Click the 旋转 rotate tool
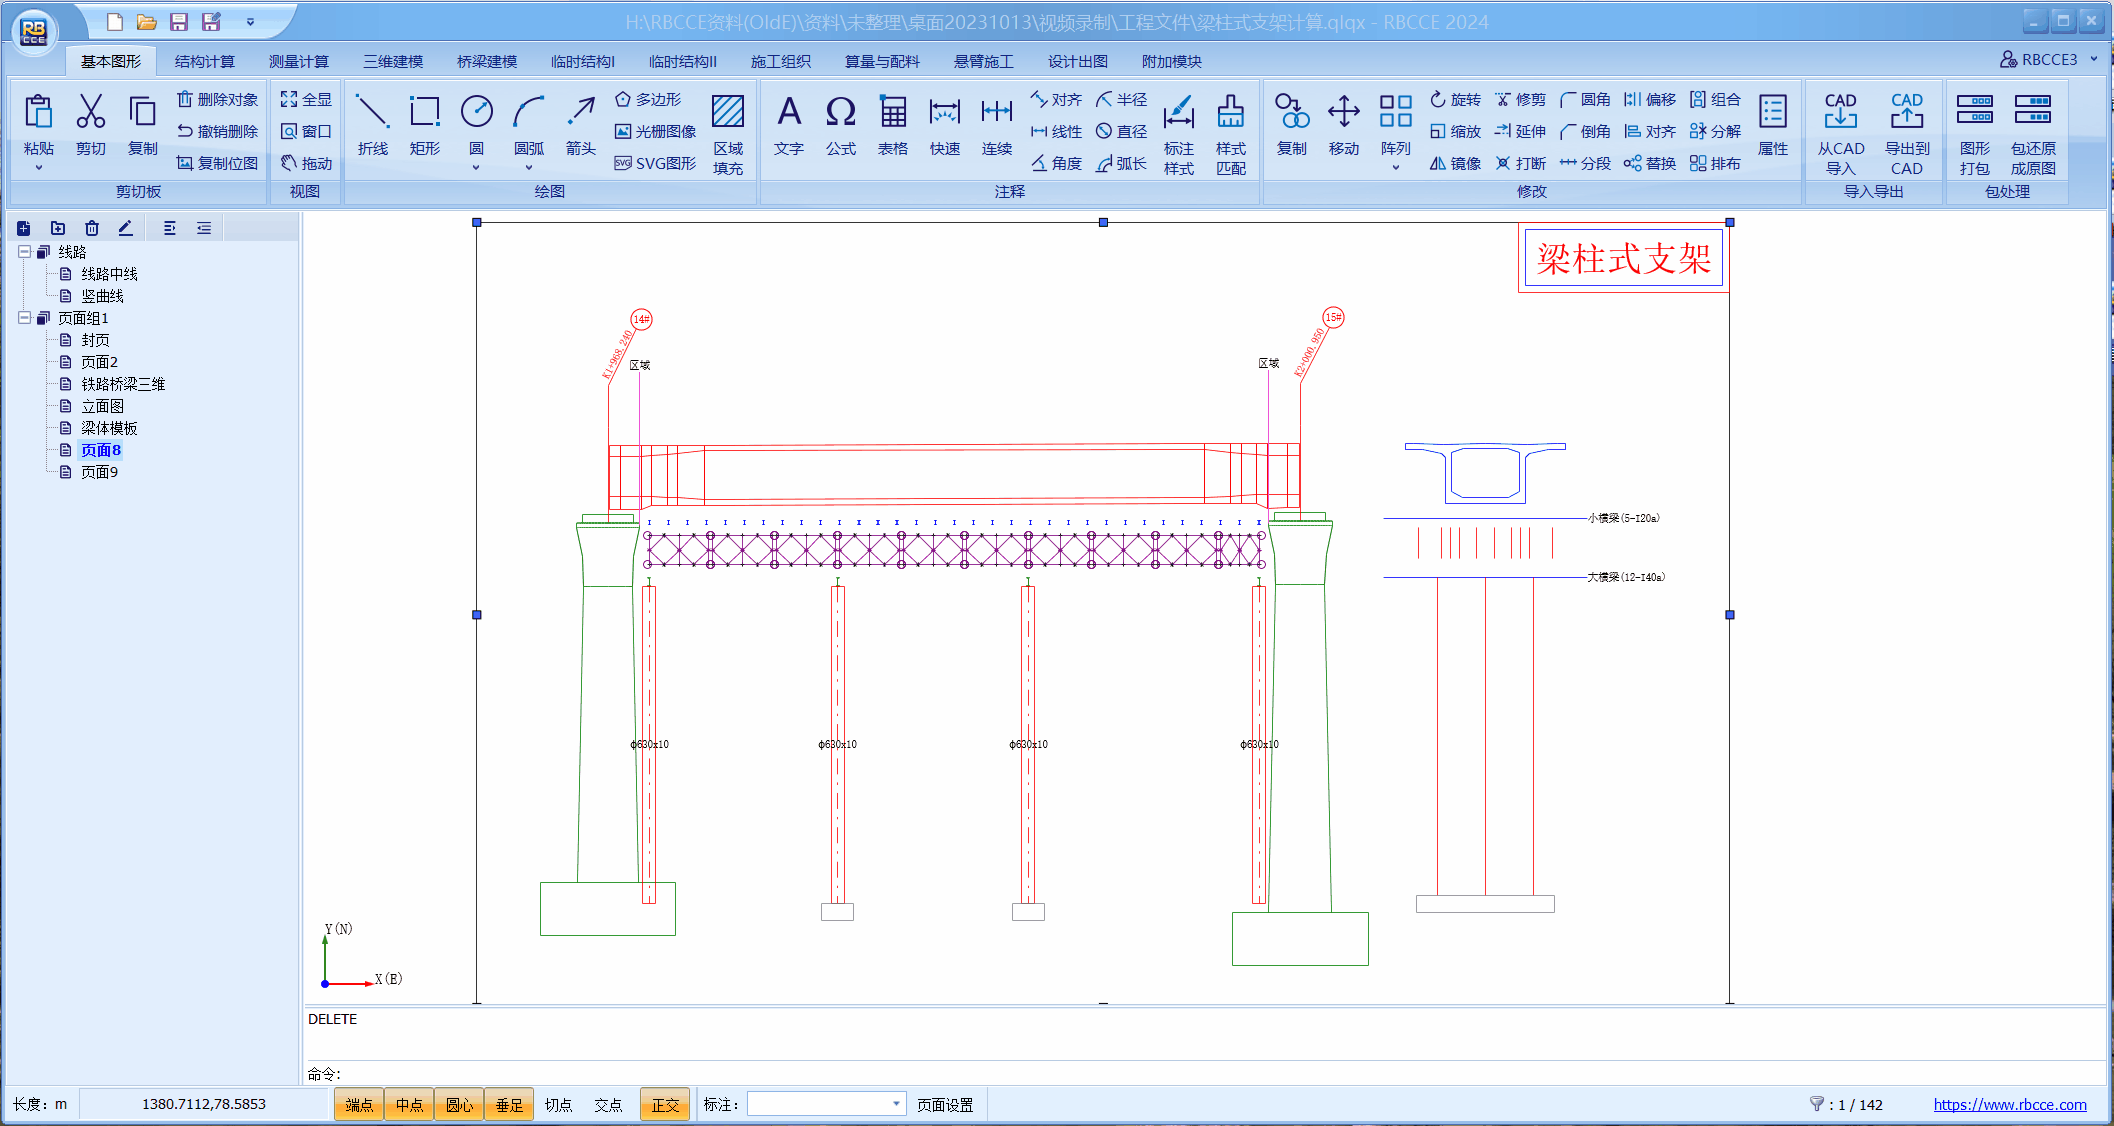This screenshot has width=2114, height=1126. pyautogui.click(x=1455, y=99)
